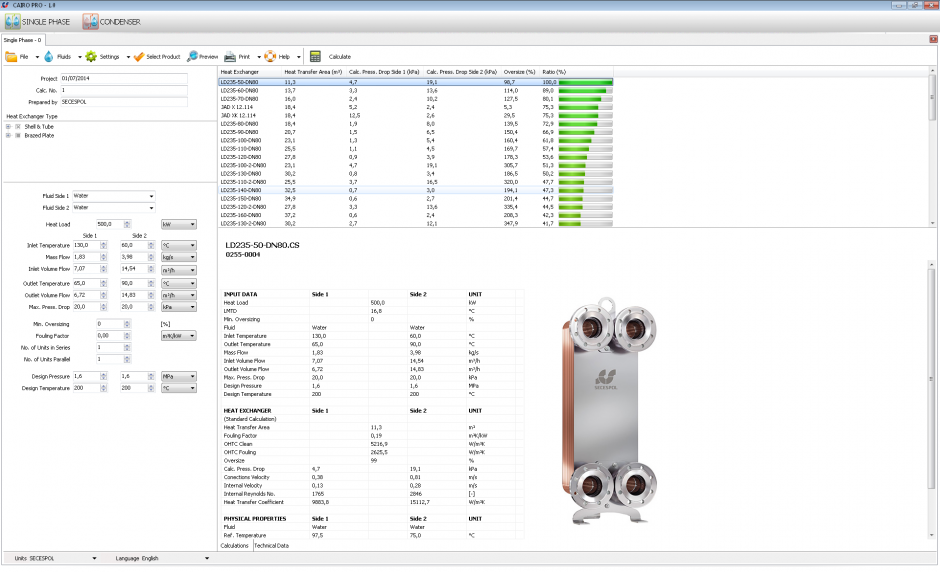Click the Calculate button
This screenshot has height=572, width=940.
point(340,56)
